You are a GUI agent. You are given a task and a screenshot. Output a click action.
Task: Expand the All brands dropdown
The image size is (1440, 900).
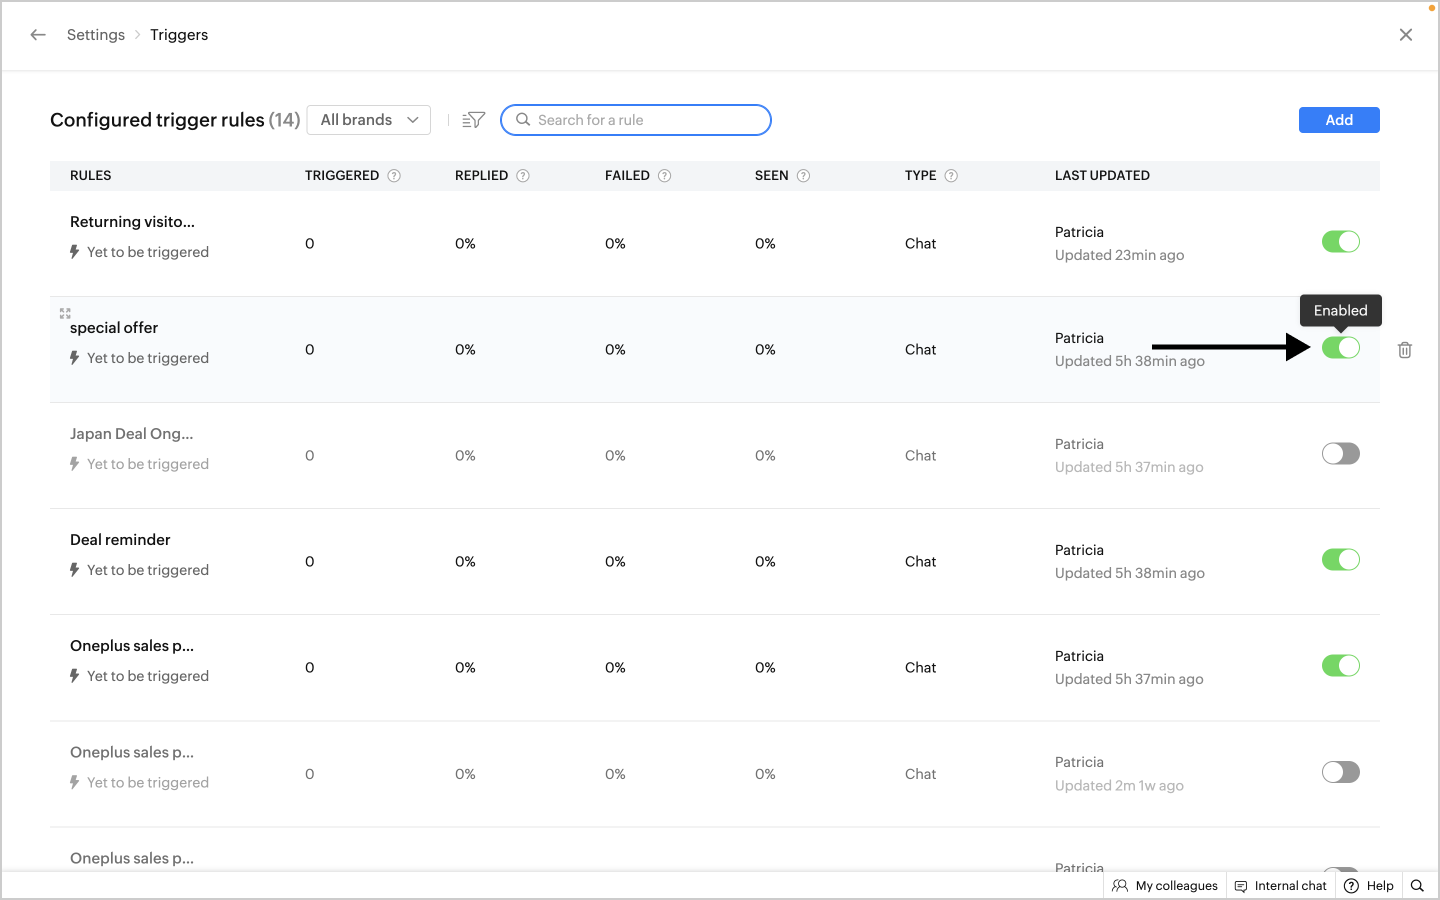369,120
